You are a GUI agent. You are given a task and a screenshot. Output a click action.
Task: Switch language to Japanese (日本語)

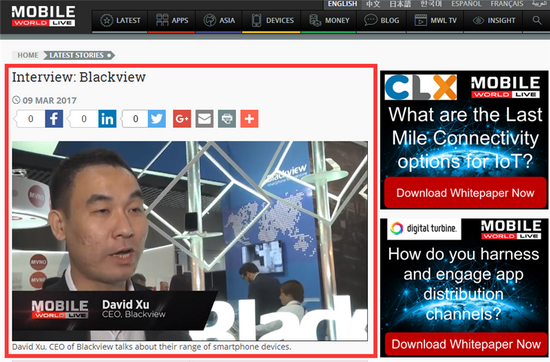click(400, 4)
